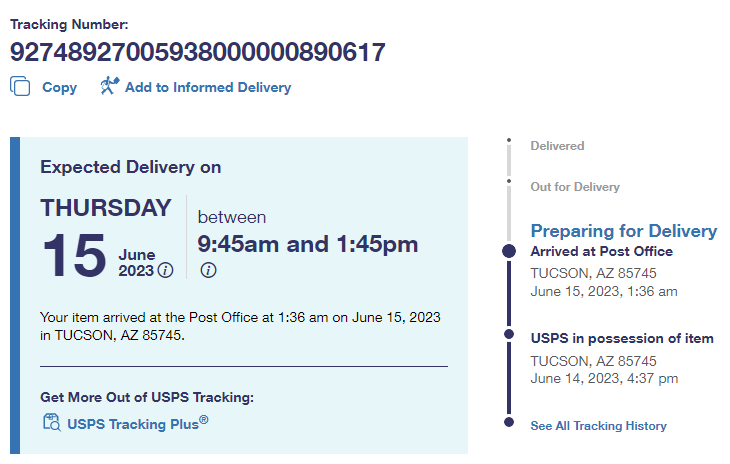
Task: Expand See All Tracking History
Action: 598,425
